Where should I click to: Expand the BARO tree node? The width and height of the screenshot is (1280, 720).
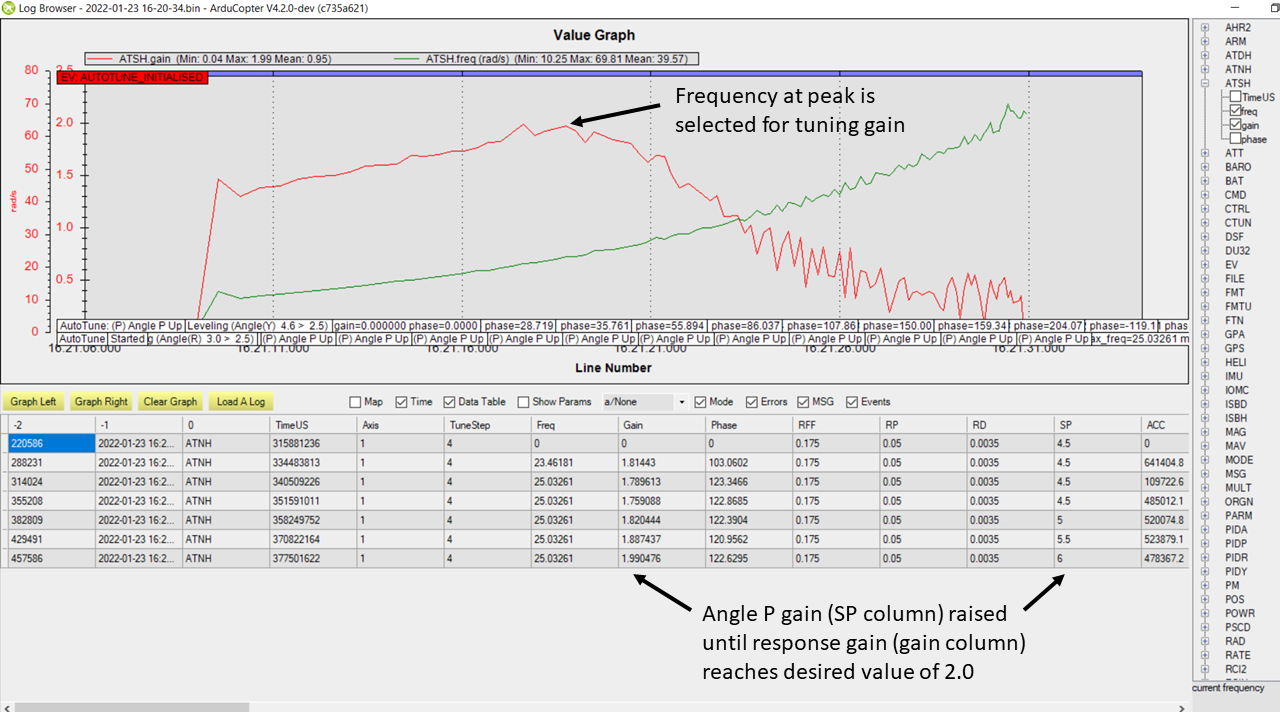(x=1205, y=167)
